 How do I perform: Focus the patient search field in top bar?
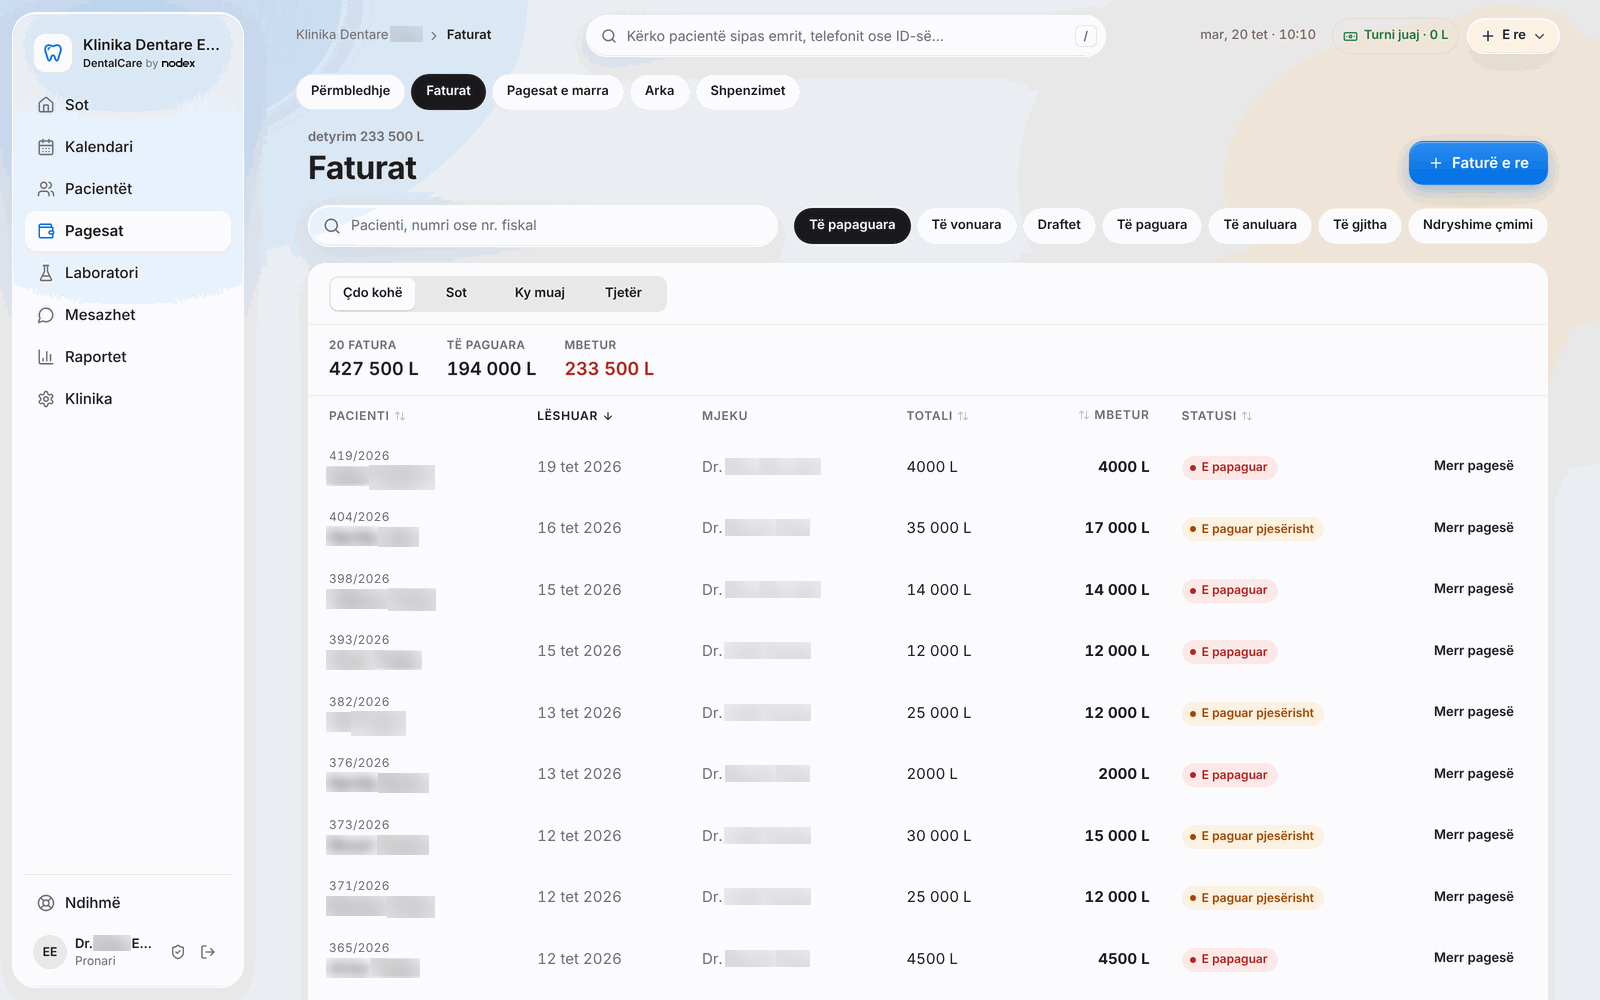[845, 36]
